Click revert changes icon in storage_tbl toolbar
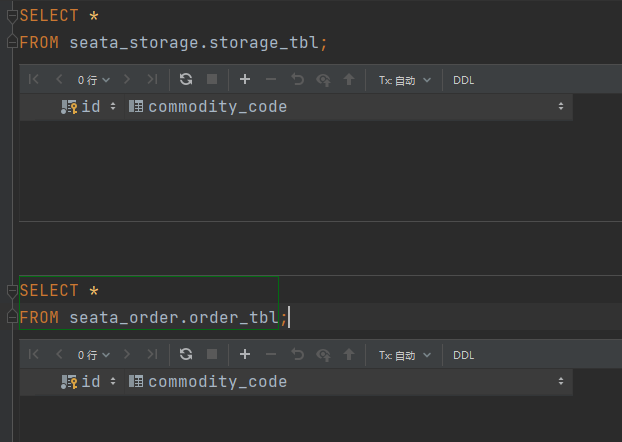Screen dimensions: 622x442 click(298, 79)
